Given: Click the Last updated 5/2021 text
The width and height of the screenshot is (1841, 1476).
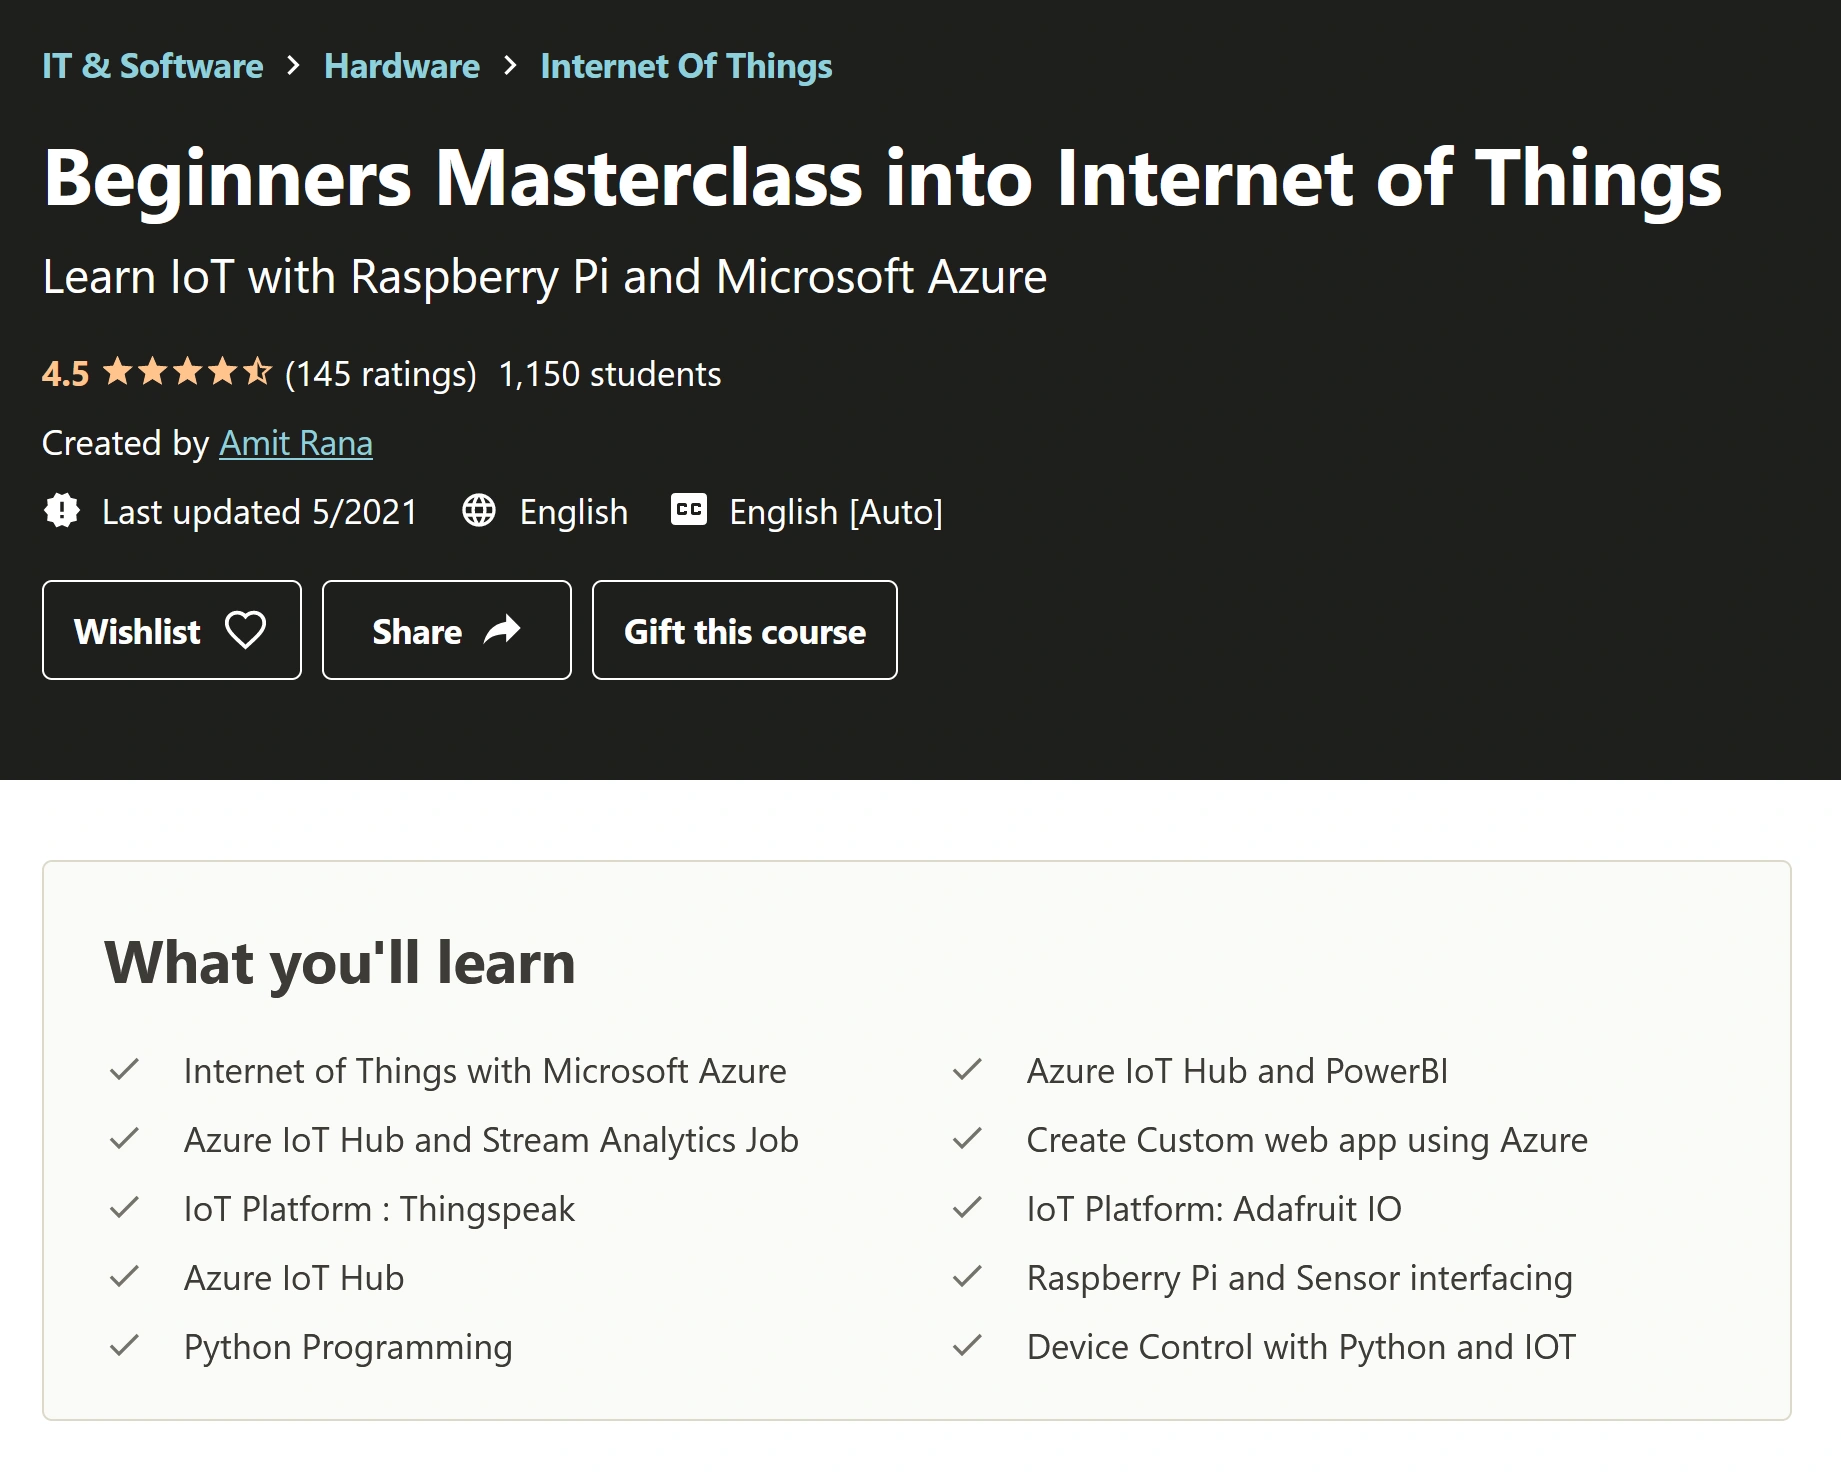Looking at the screenshot, I should [x=260, y=512].
